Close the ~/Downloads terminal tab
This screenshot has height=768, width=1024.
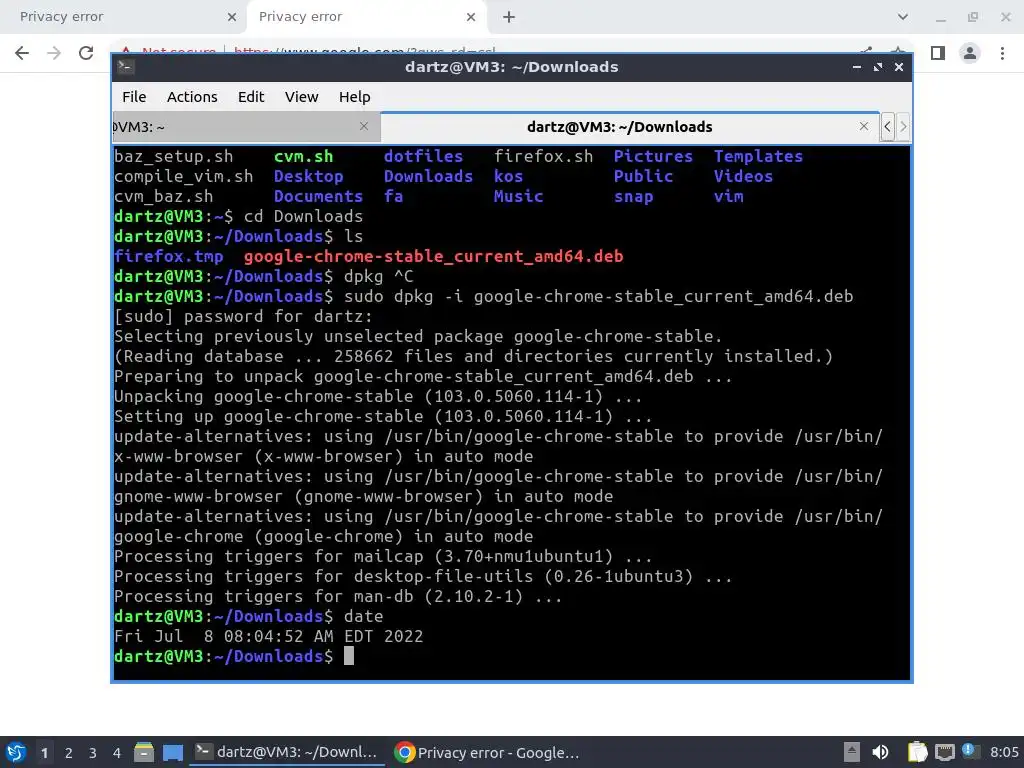point(864,126)
